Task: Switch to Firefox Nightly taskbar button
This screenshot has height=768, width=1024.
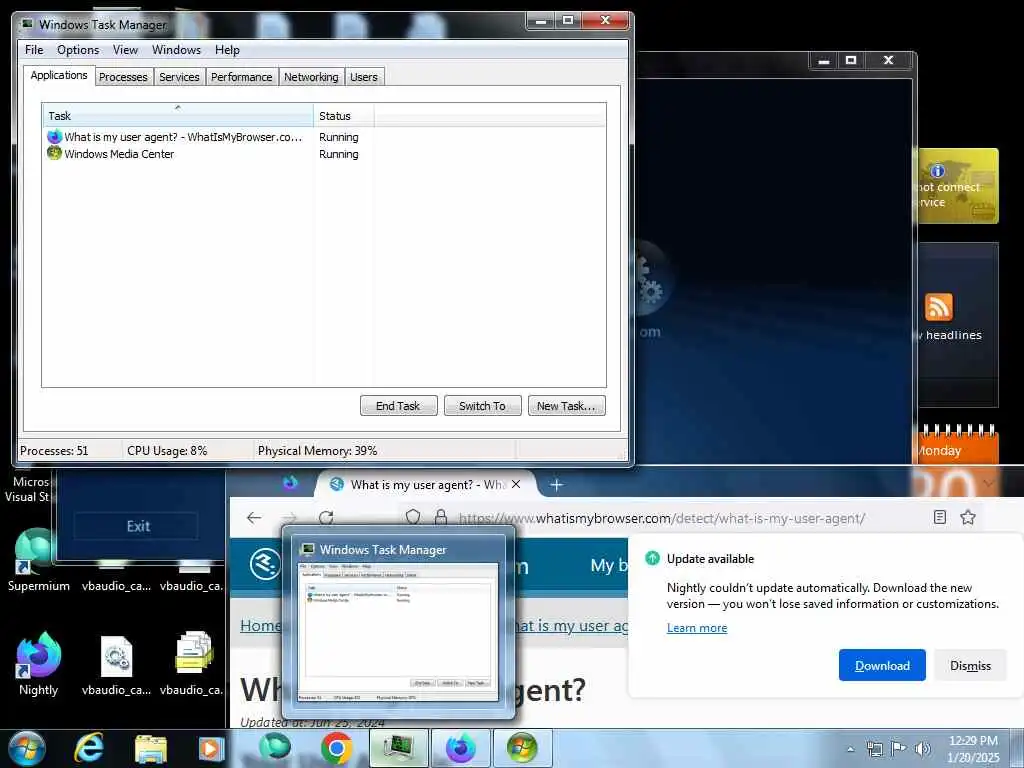Action: click(460, 748)
